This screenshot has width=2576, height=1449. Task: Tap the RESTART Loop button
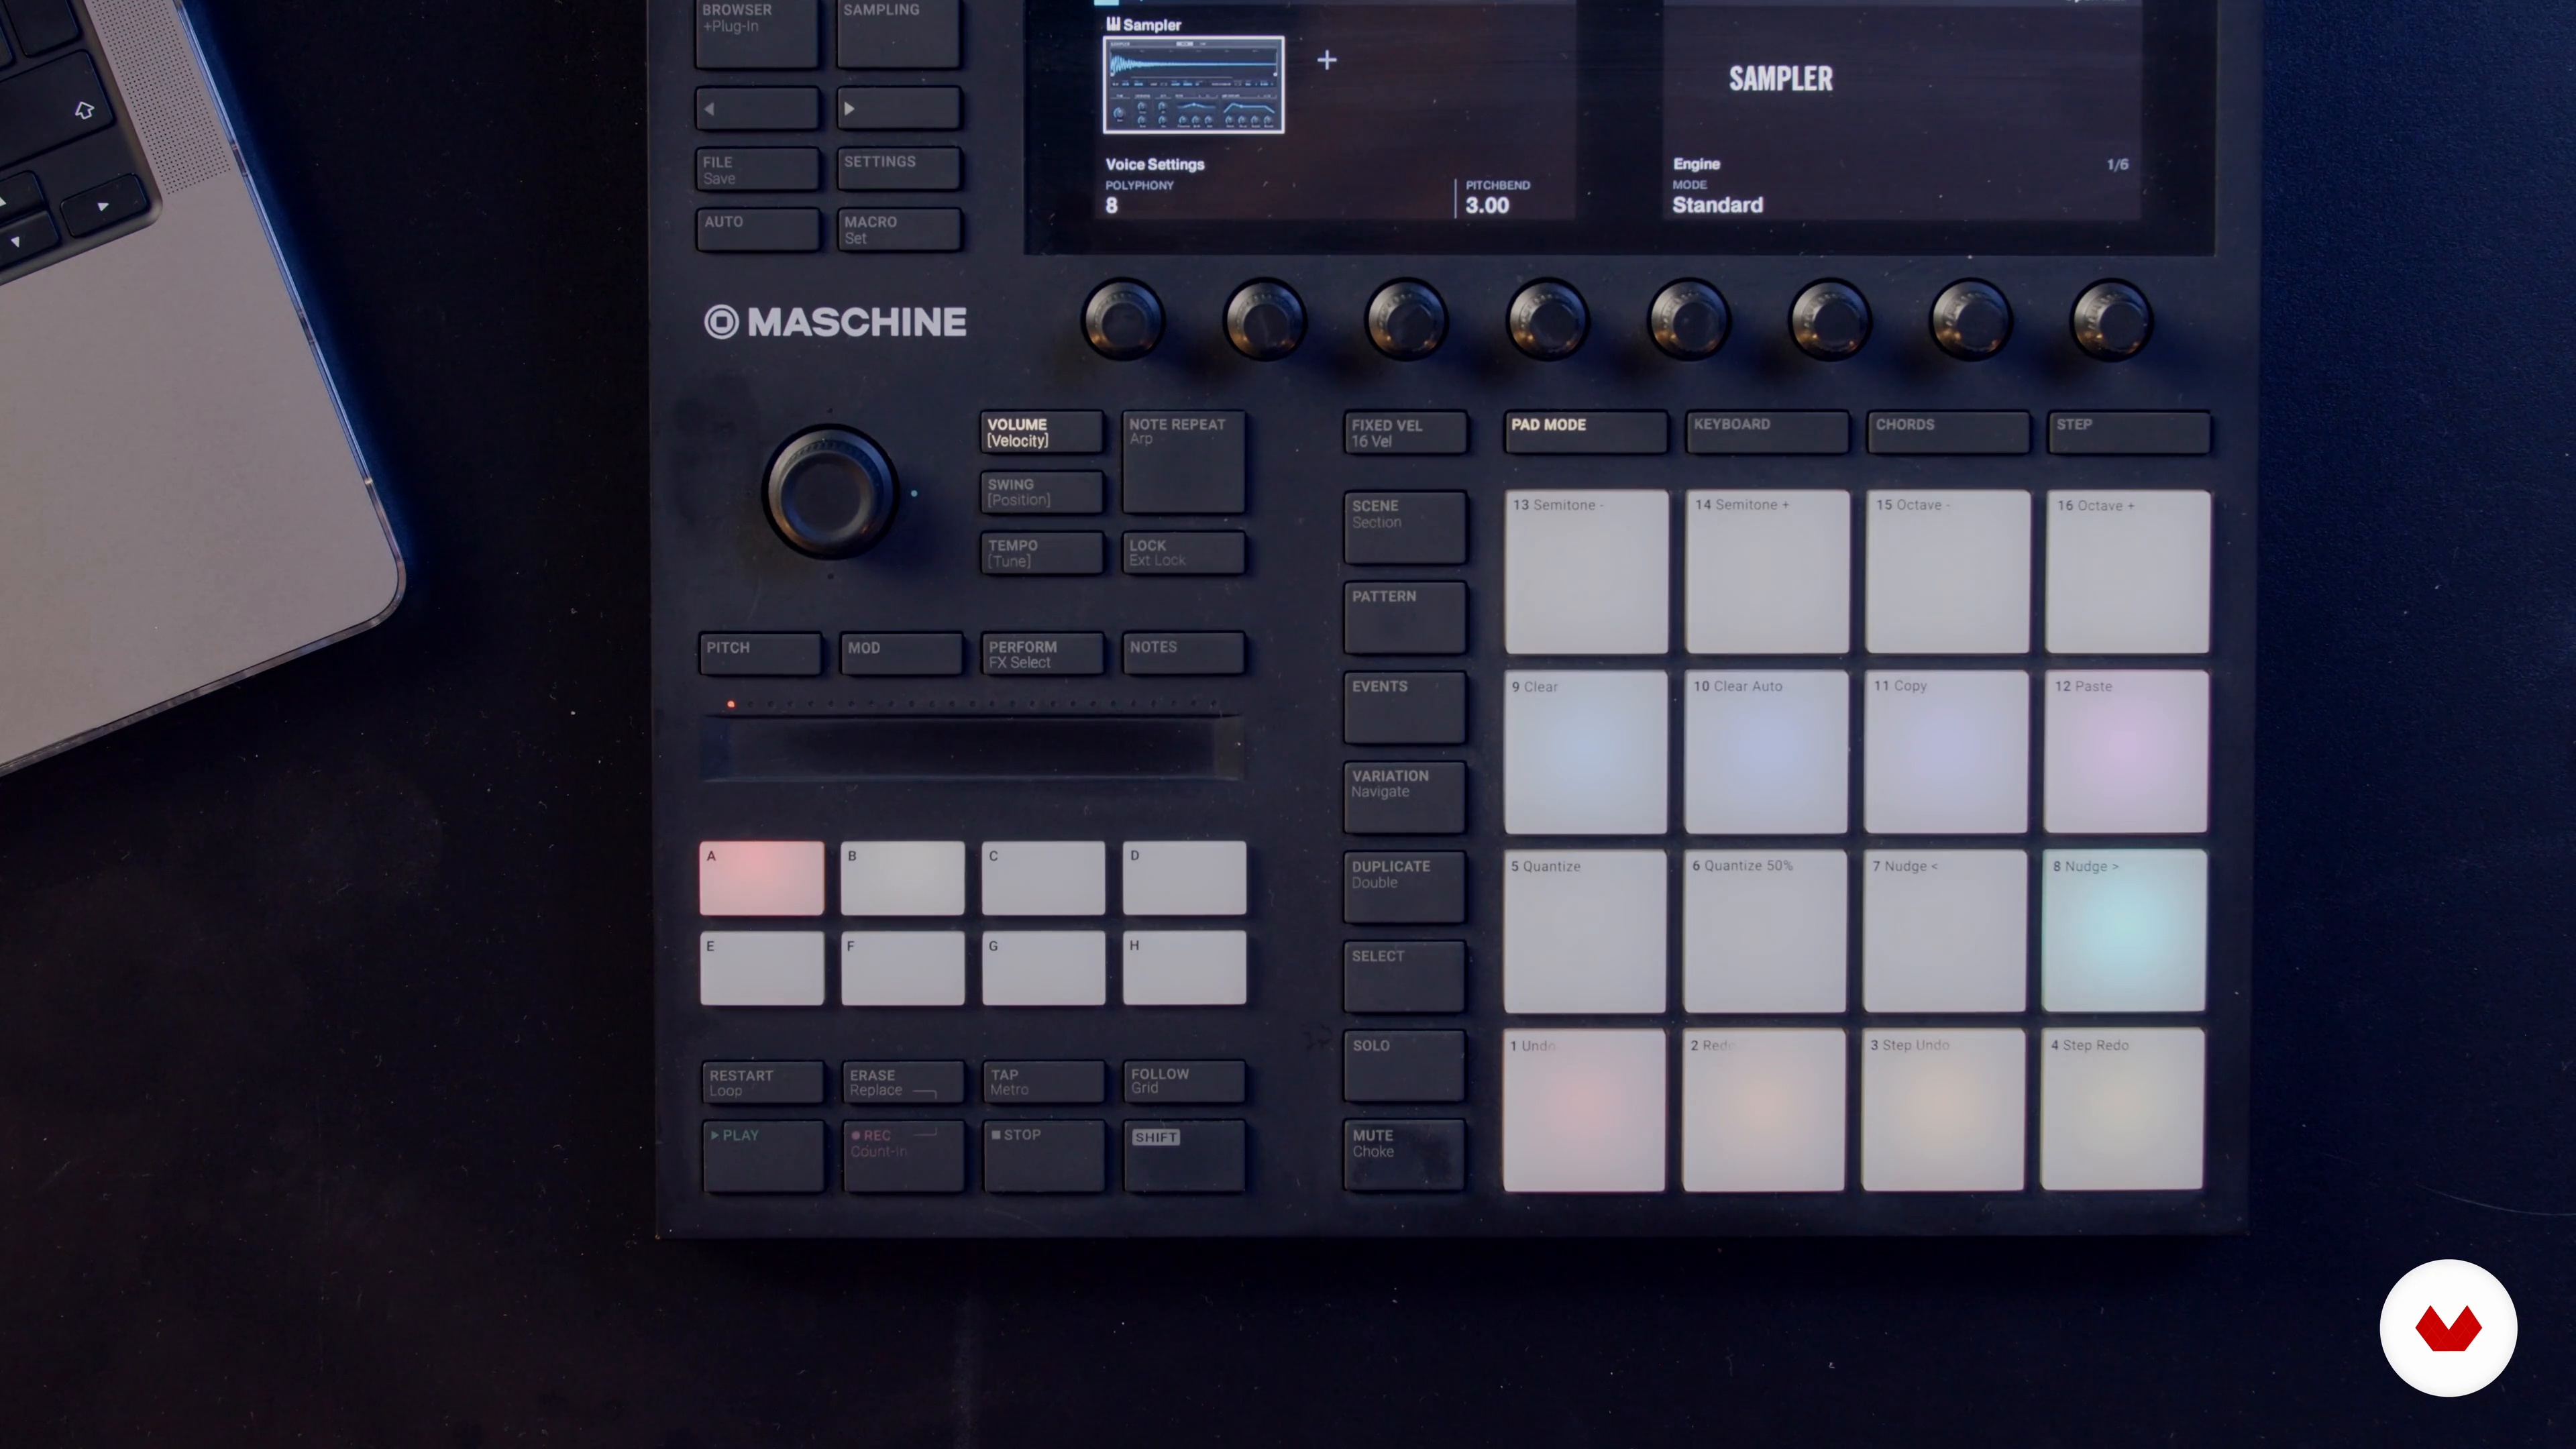tap(763, 1082)
